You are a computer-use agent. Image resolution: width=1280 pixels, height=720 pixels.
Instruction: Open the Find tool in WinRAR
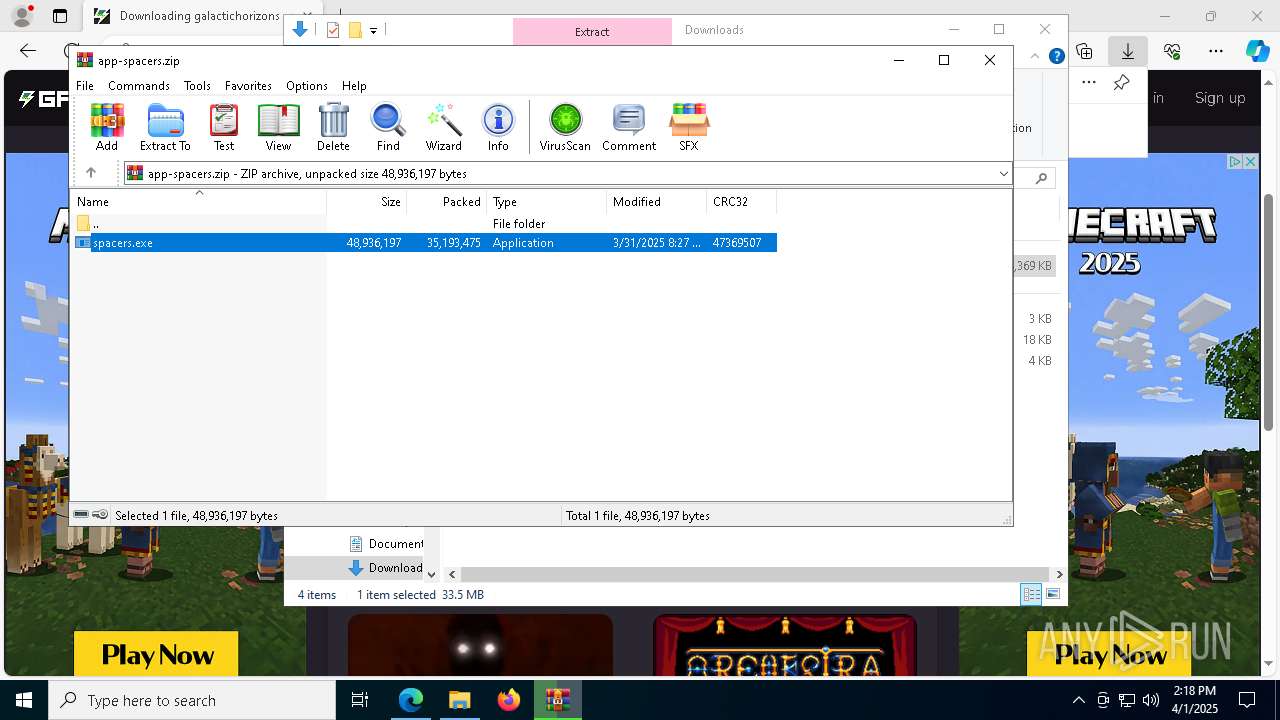pos(388,127)
